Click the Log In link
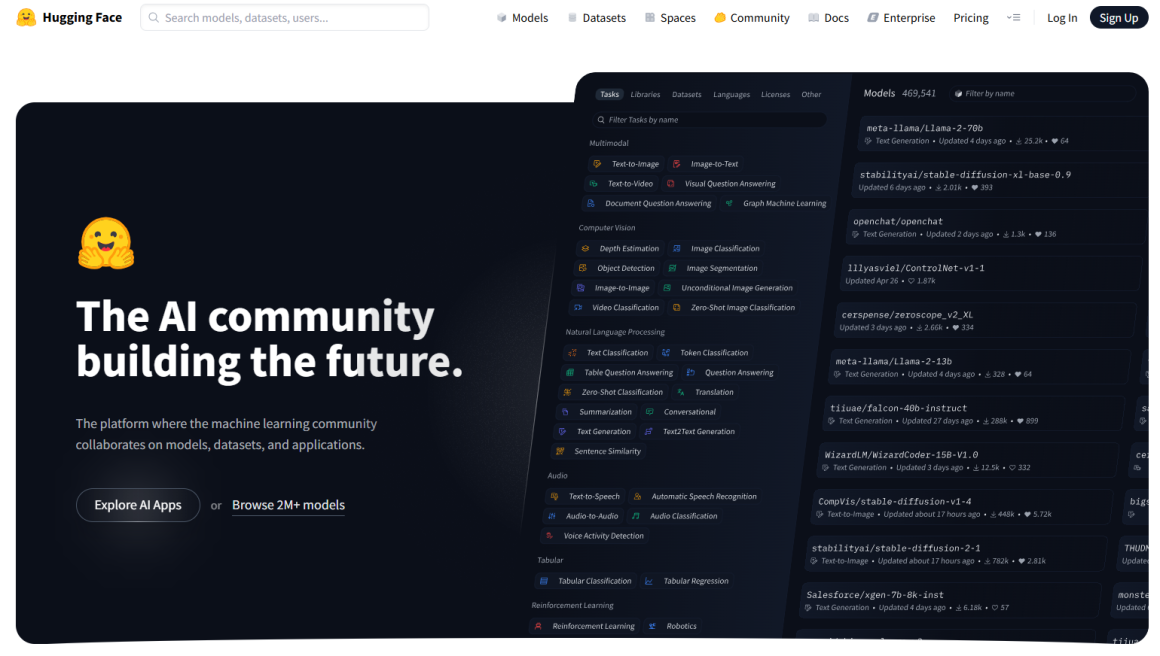 [x=1061, y=18]
